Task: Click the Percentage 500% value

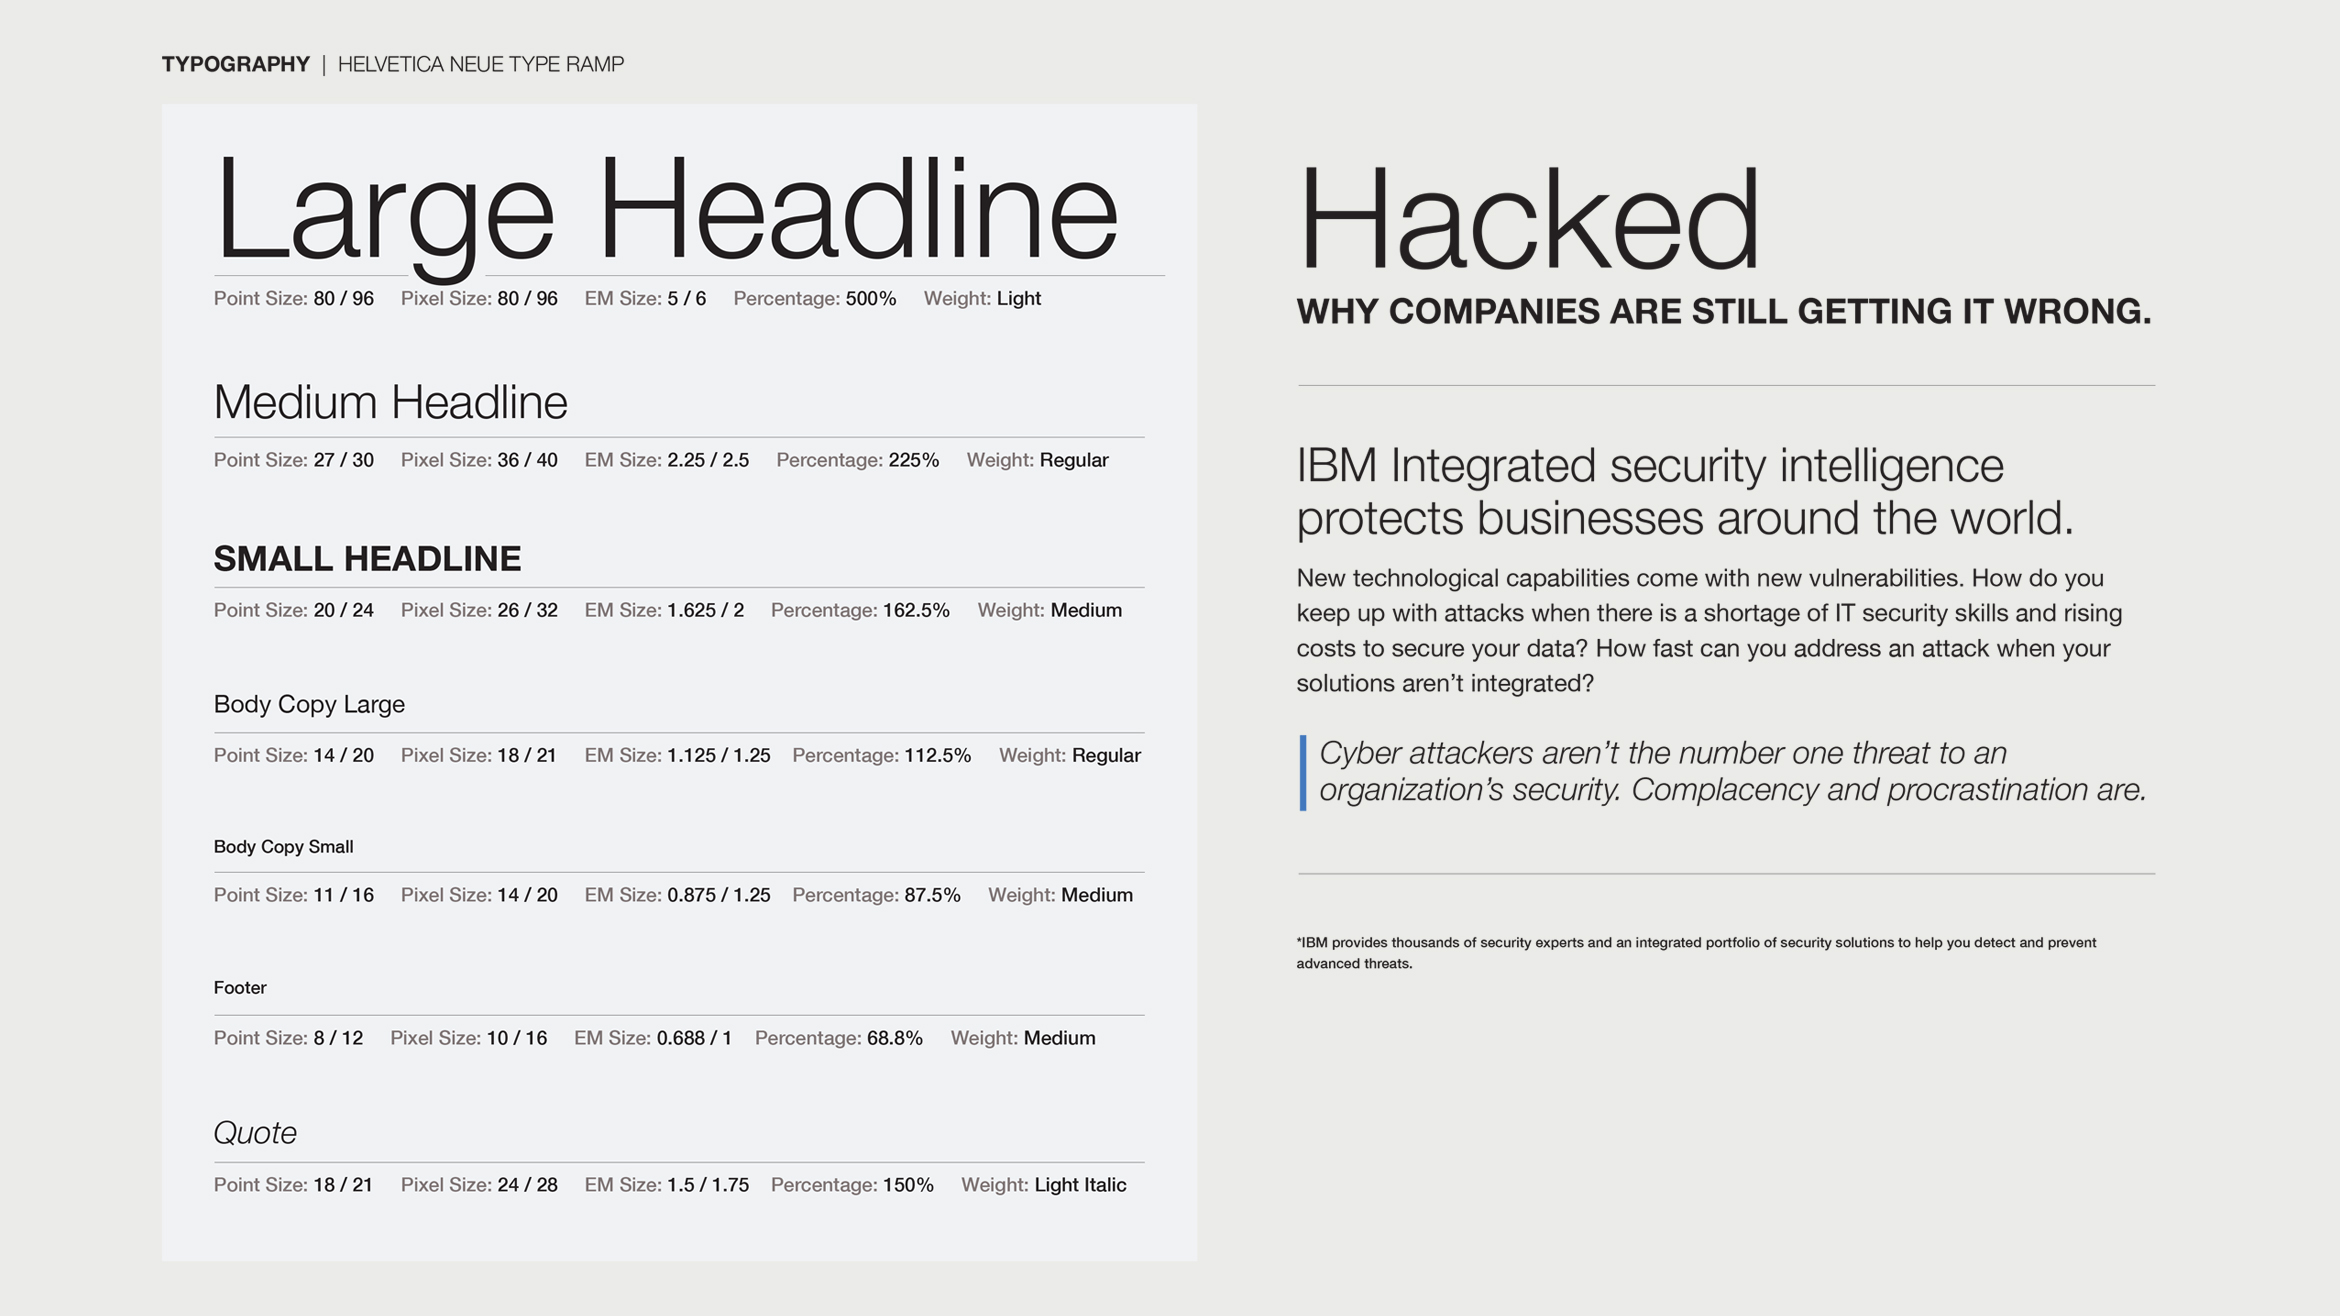Action: click(x=870, y=299)
